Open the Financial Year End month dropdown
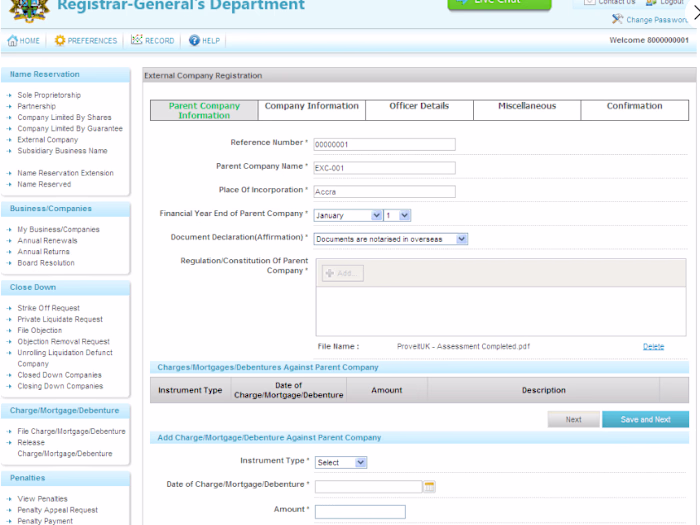Image resolution: width=700 pixels, height=525 pixels. click(348, 216)
